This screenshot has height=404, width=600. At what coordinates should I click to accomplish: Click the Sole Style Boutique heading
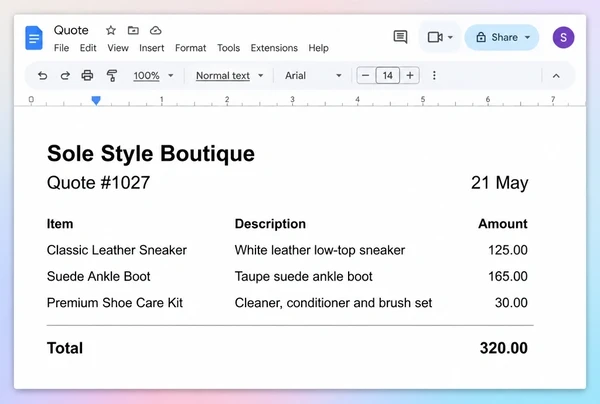tap(151, 154)
